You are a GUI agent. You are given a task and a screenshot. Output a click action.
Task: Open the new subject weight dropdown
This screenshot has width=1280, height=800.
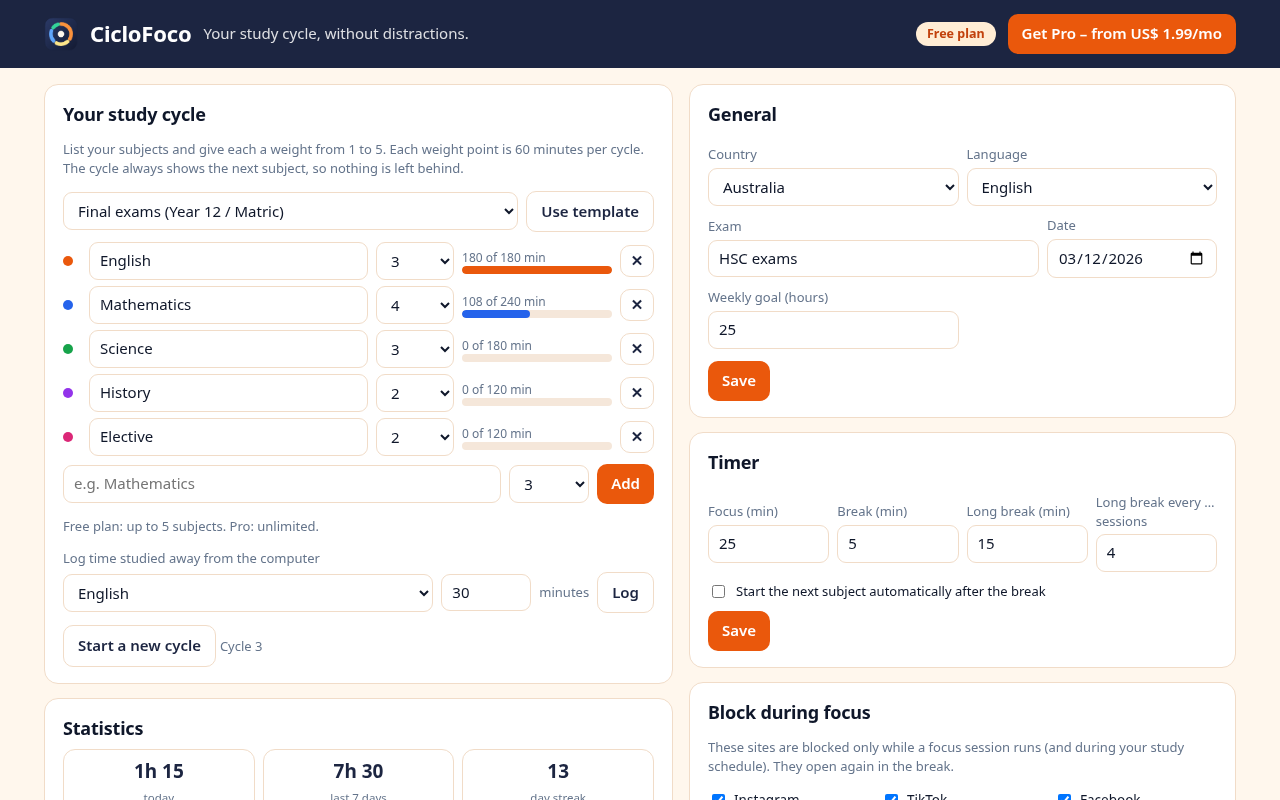tap(549, 484)
